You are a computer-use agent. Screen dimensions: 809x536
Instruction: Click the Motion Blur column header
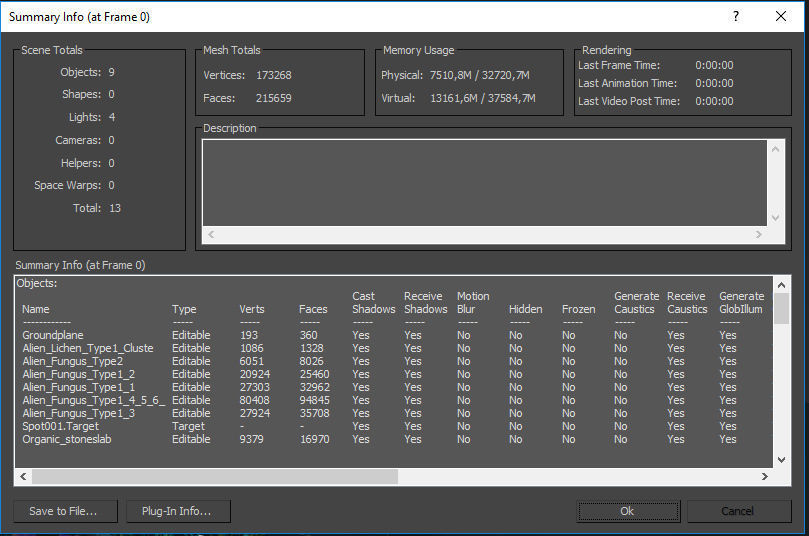click(473, 303)
